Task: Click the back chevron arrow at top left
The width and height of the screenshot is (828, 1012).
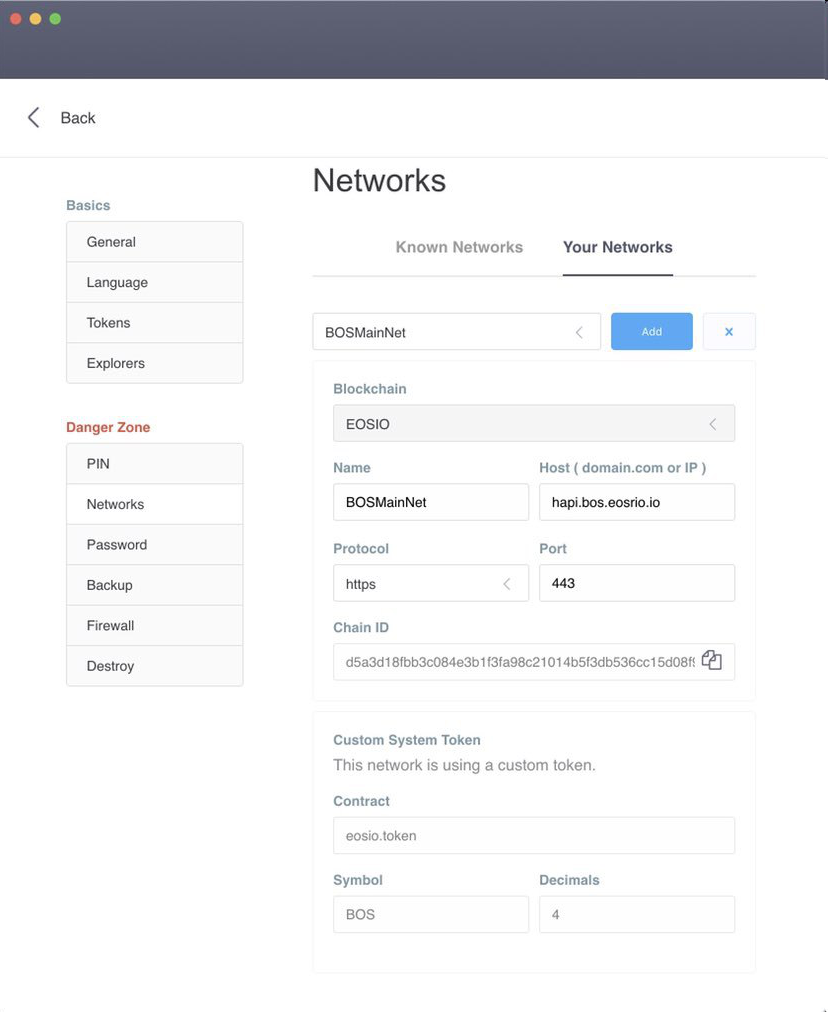Action: coord(33,117)
